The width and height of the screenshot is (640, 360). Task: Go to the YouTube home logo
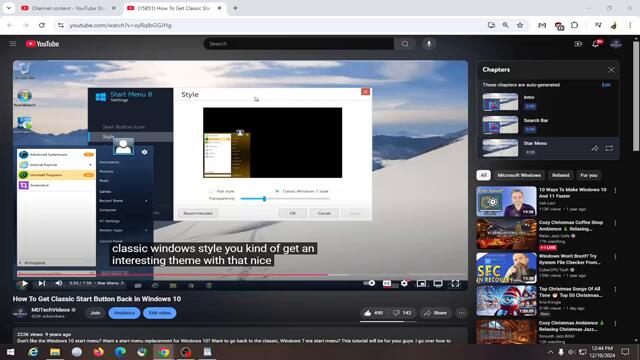tap(42, 44)
